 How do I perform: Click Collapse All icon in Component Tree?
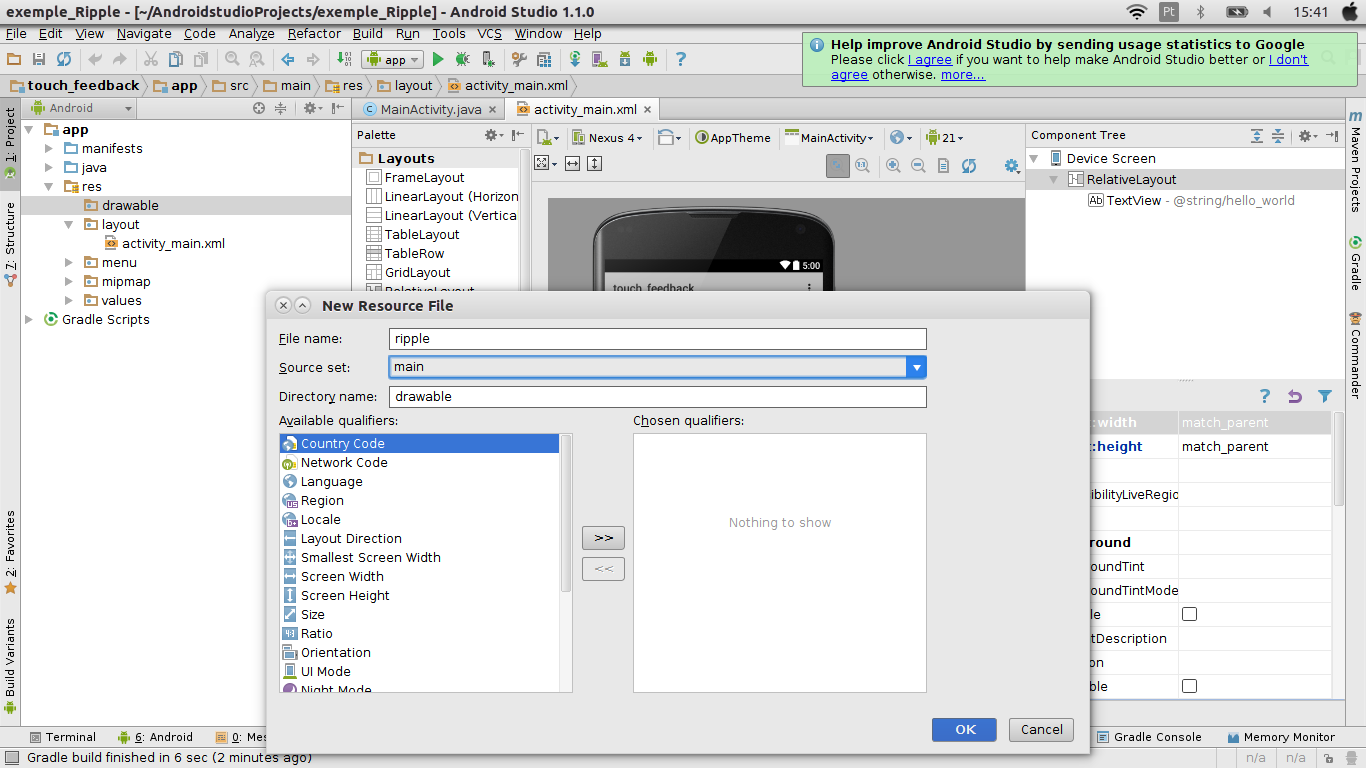[1278, 135]
